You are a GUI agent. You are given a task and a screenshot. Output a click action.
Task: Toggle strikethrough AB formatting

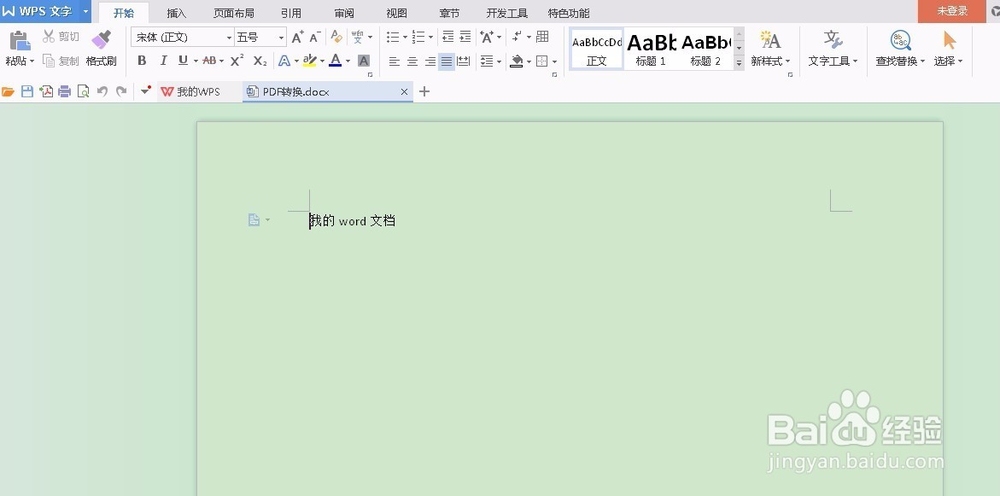click(x=209, y=61)
